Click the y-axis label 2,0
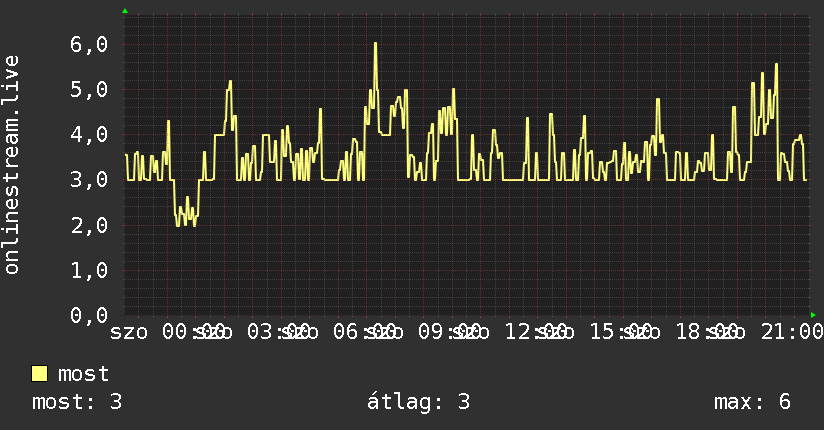Image resolution: width=824 pixels, height=430 pixels. coord(89,226)
